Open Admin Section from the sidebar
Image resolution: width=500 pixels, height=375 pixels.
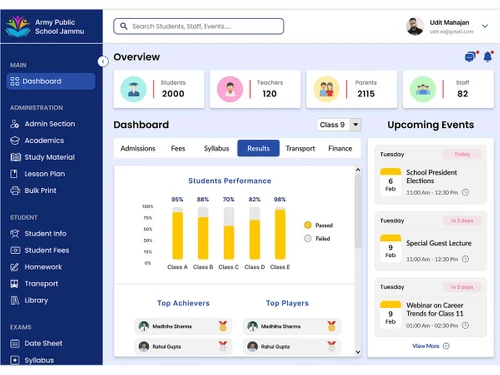click(x=51, y=124)
